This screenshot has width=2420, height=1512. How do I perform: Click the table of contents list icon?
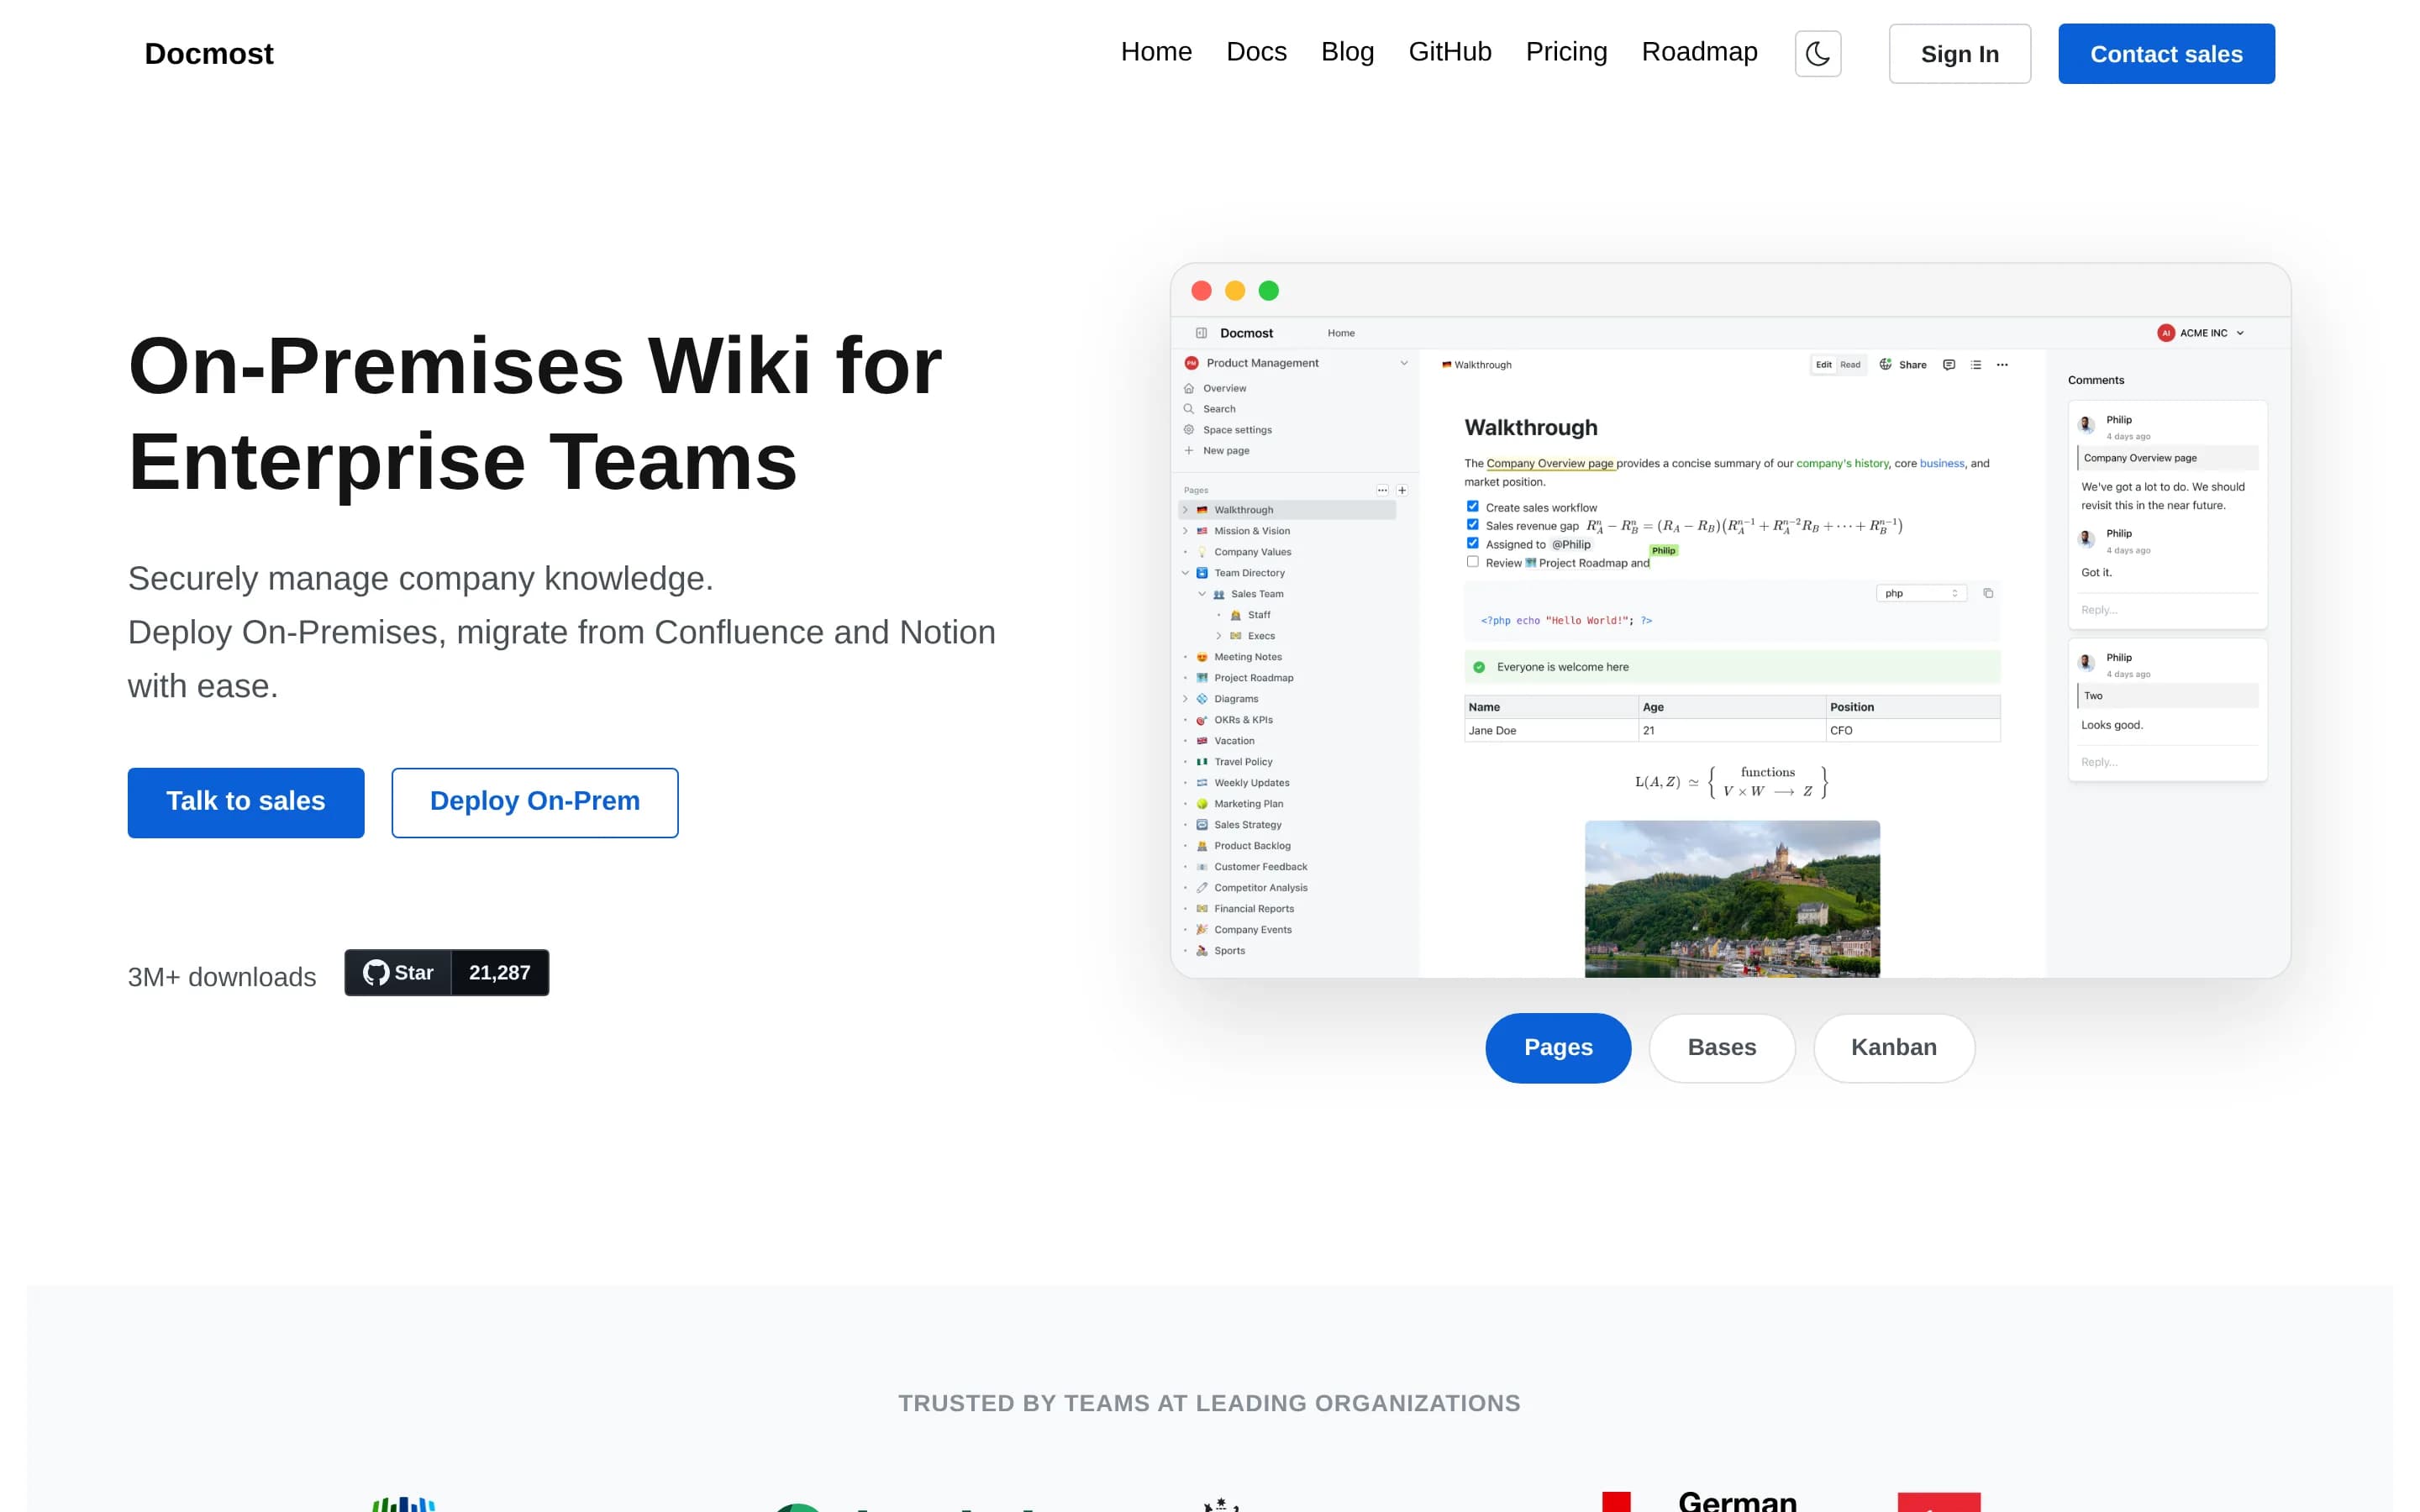[1976, 365]
